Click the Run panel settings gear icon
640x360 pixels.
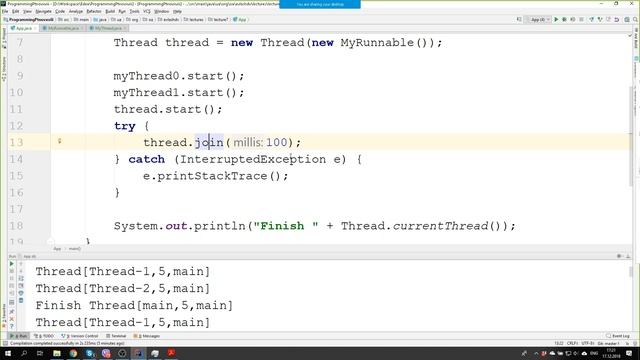(x=619, y=256)
